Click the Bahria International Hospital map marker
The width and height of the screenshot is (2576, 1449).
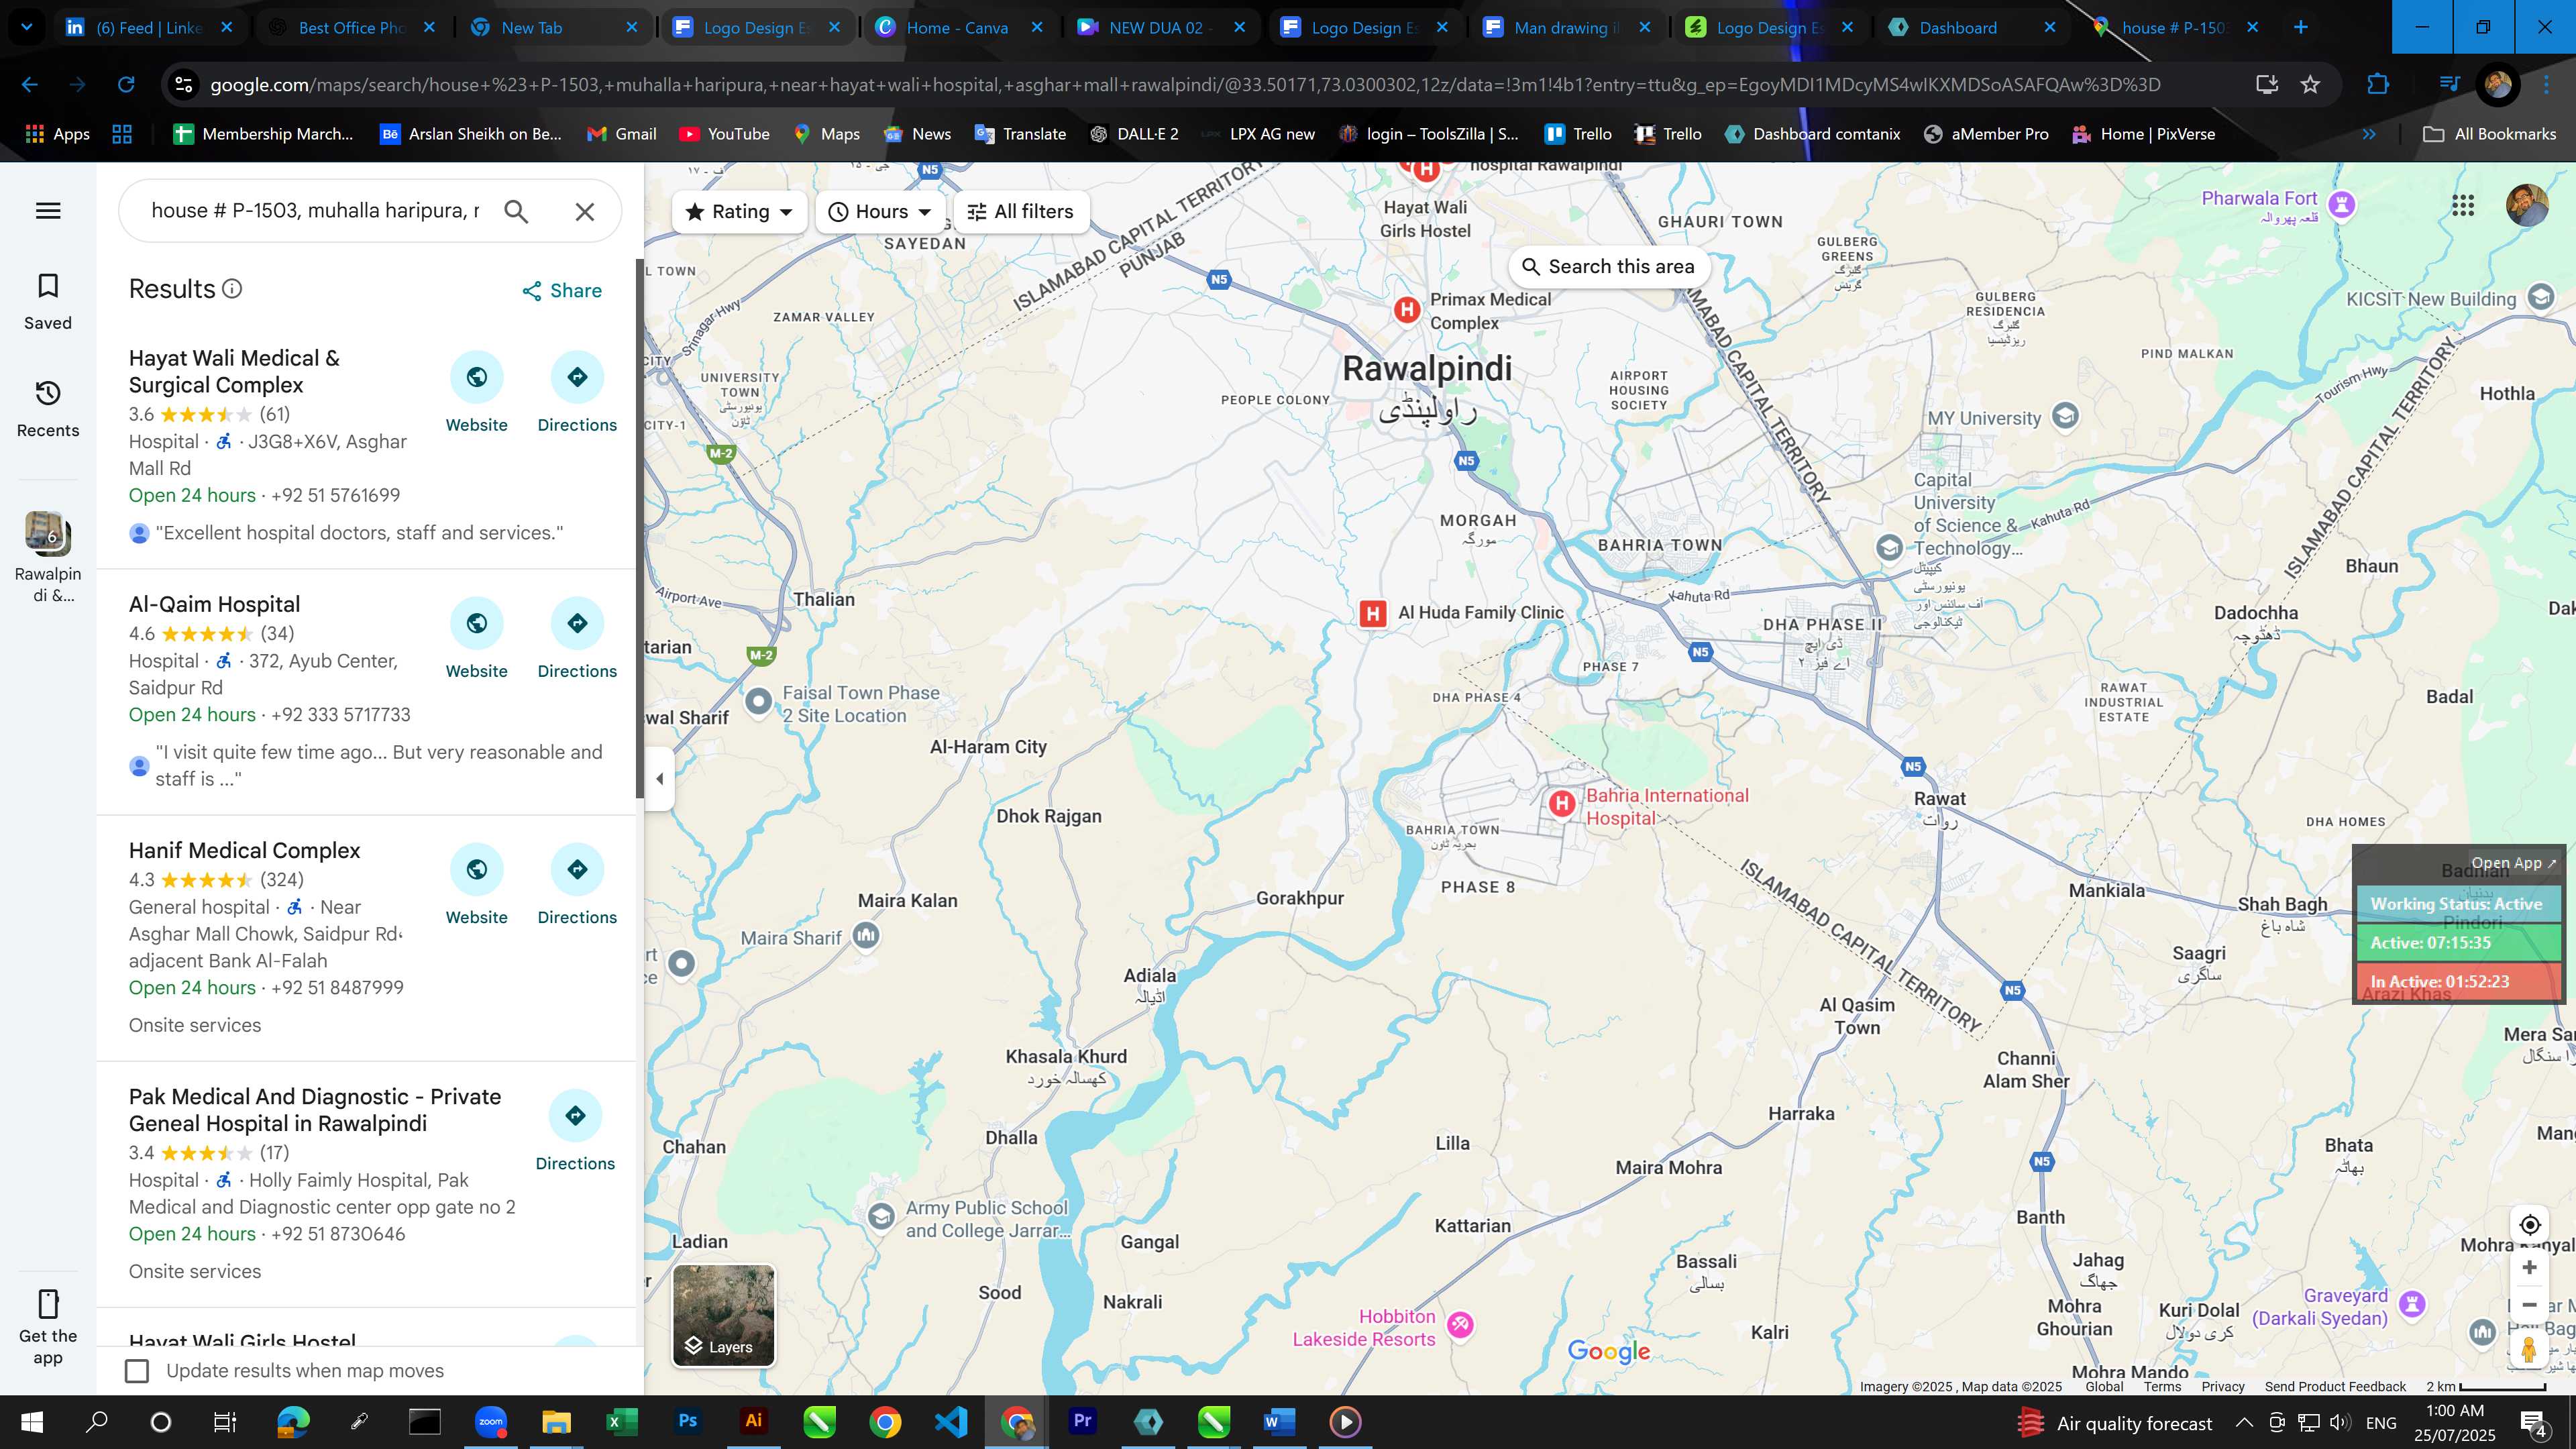click(1561, 803)
